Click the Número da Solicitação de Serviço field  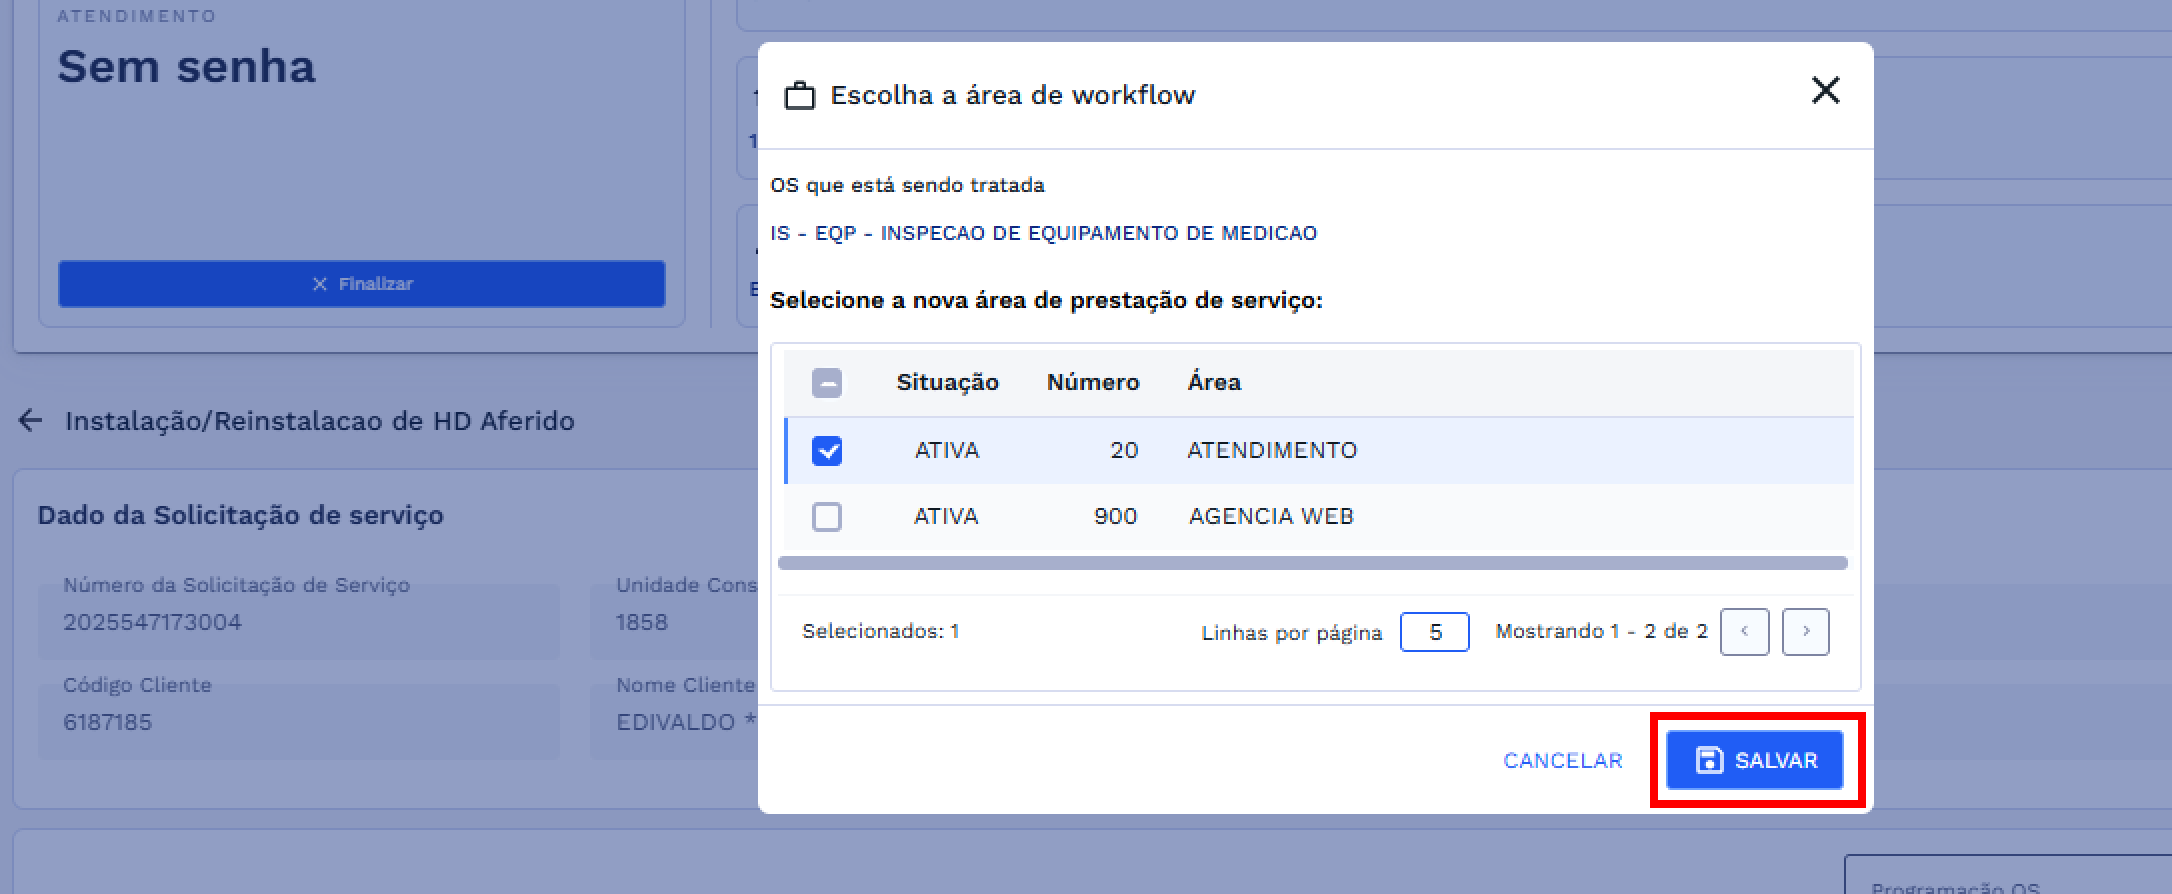pos(298,622)
